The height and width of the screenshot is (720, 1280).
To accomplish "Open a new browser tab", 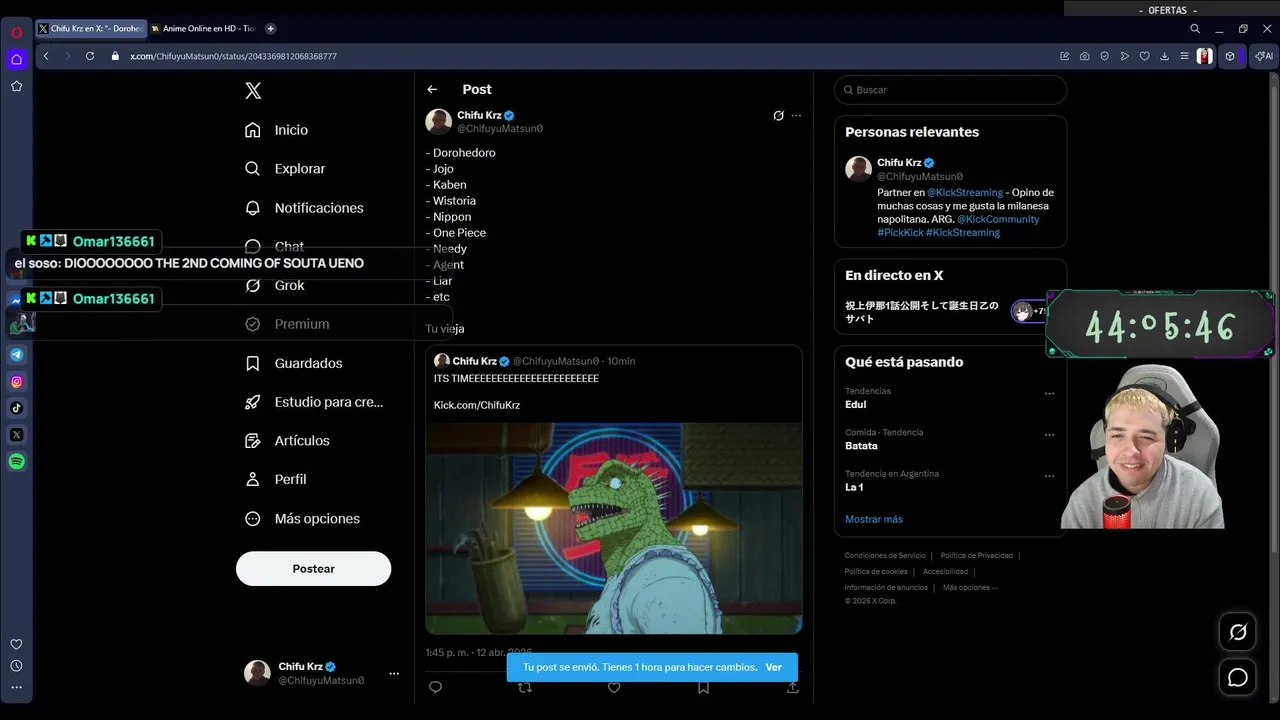I will click(270, 29).
